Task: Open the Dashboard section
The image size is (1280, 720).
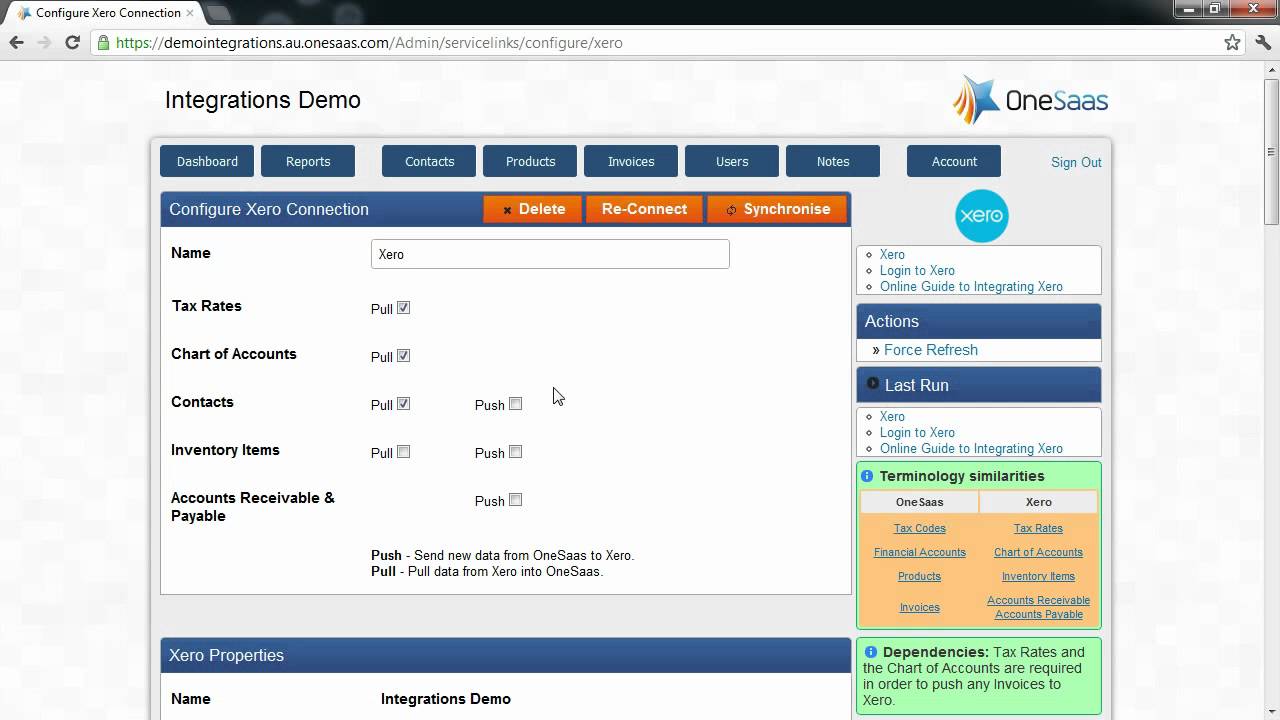Action: pos(207,161)
